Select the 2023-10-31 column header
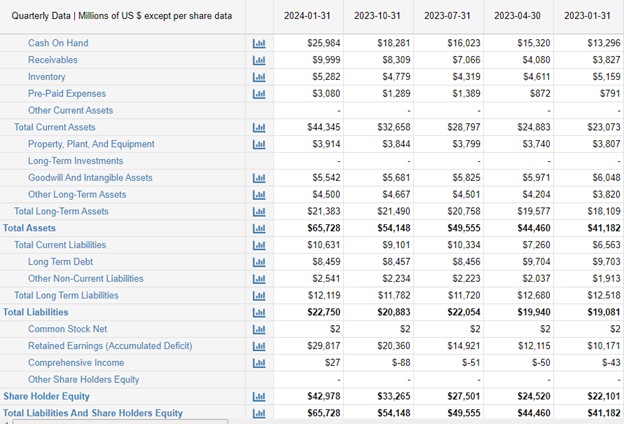The image size is (624, 424). [x=377, y=16]
